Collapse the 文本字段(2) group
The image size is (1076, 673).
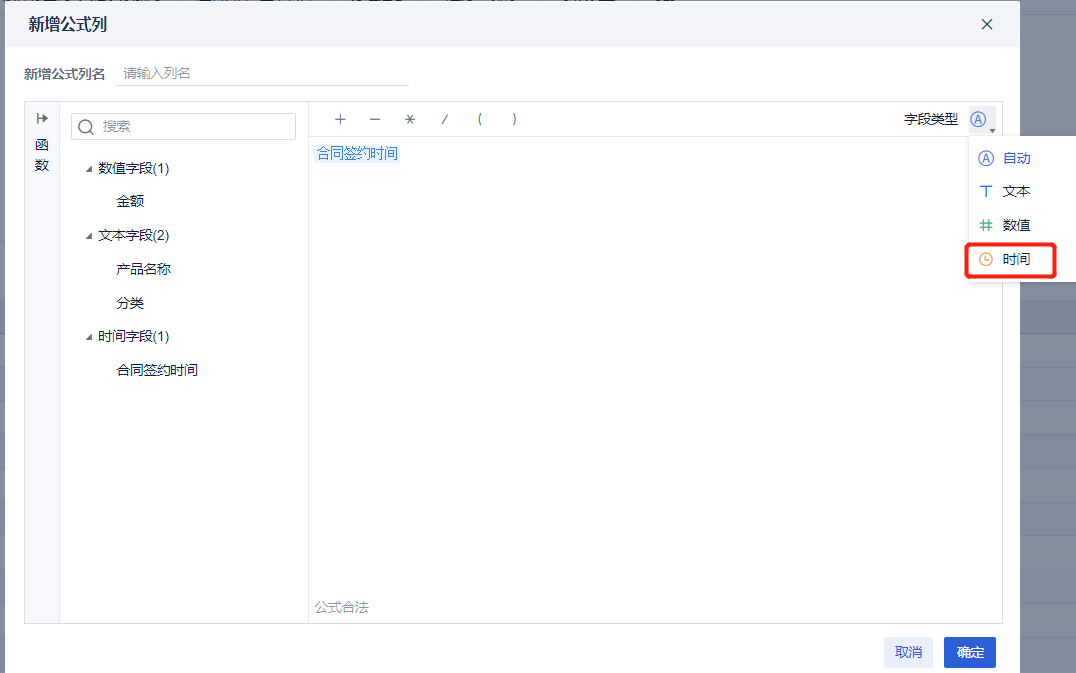click(89, 236)
